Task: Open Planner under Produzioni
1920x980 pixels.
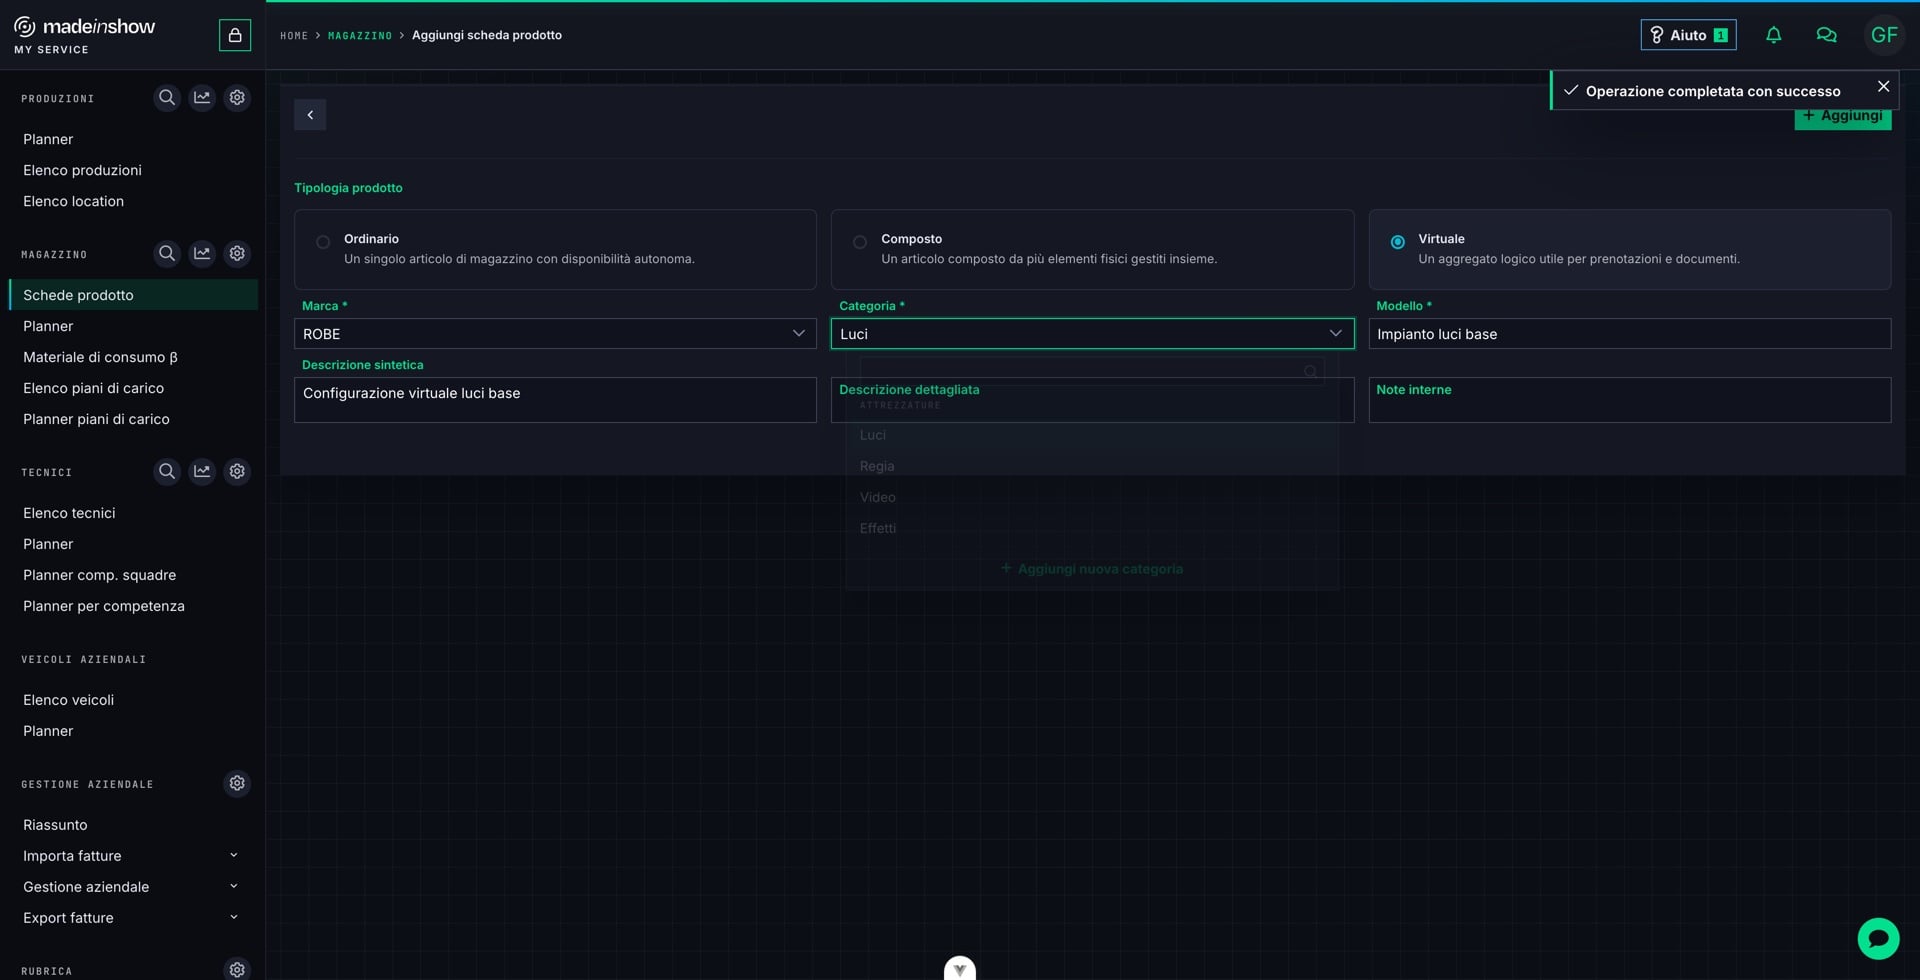Action: 48,139
